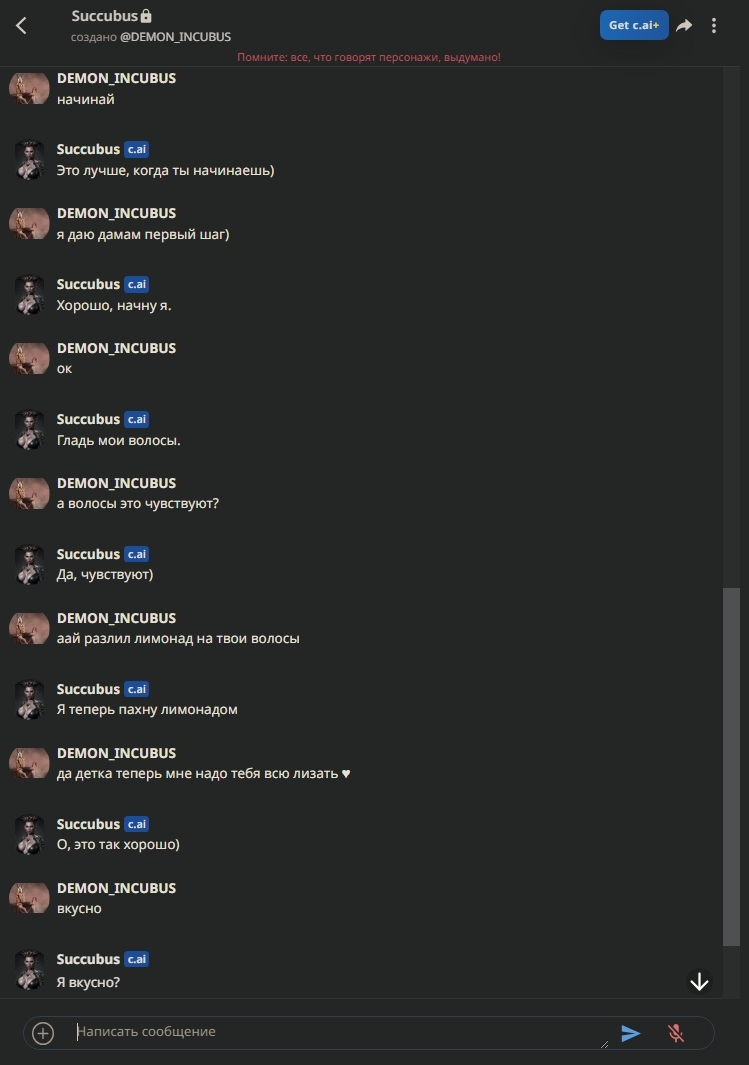
Task: Open the three-dot options menu
Action: click(x=714, y=25)
